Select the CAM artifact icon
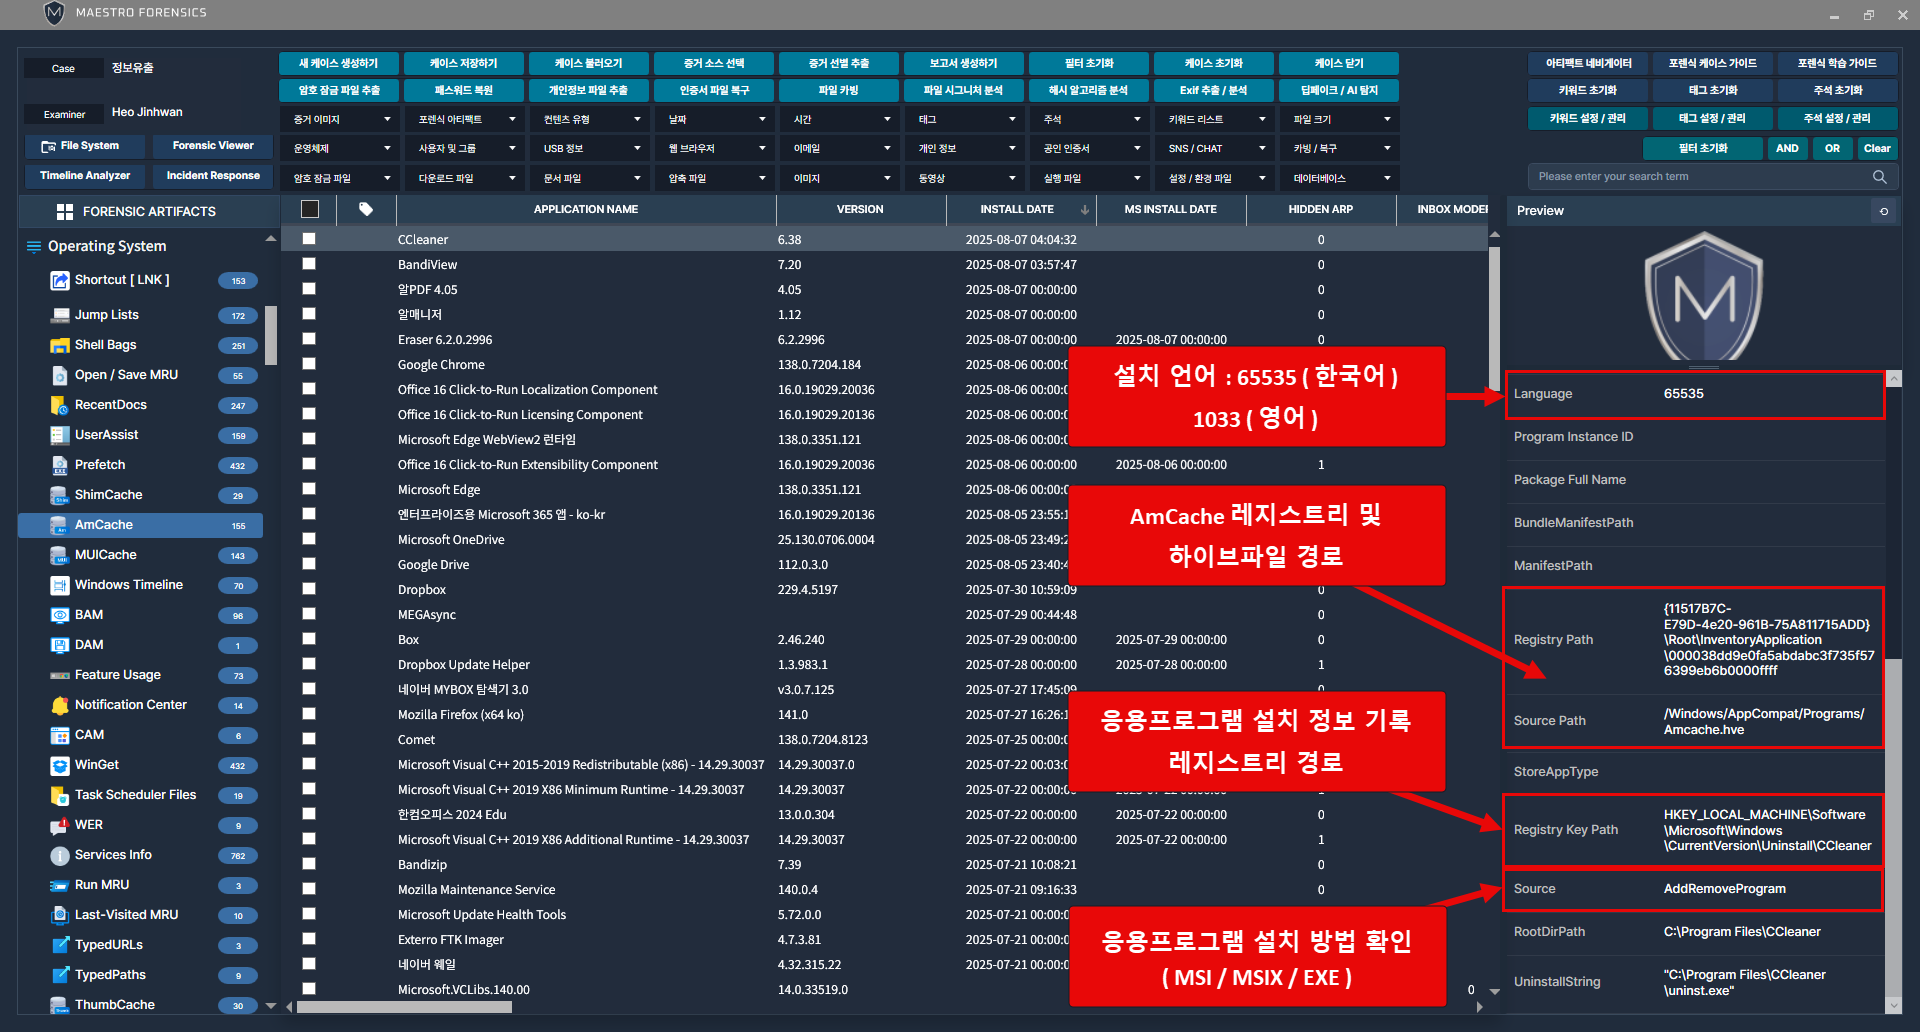 coord(59,735)
